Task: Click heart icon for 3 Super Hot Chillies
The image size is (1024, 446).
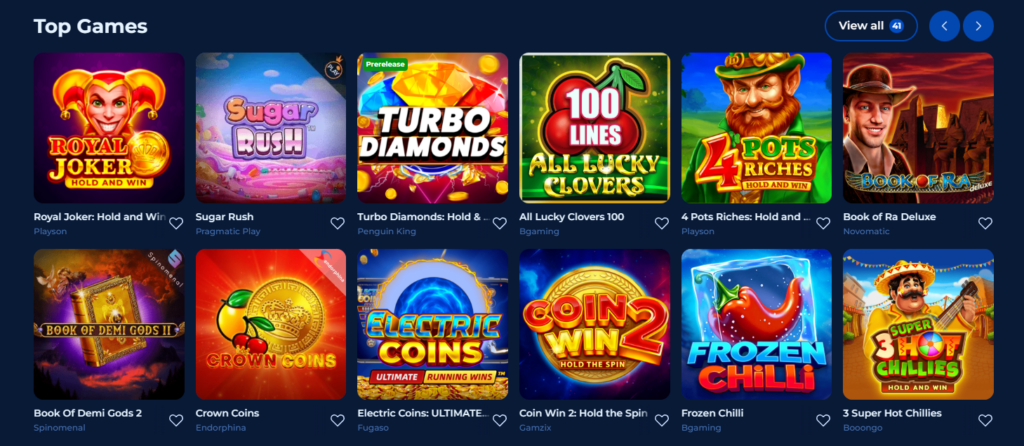Action: coord(985,420)
